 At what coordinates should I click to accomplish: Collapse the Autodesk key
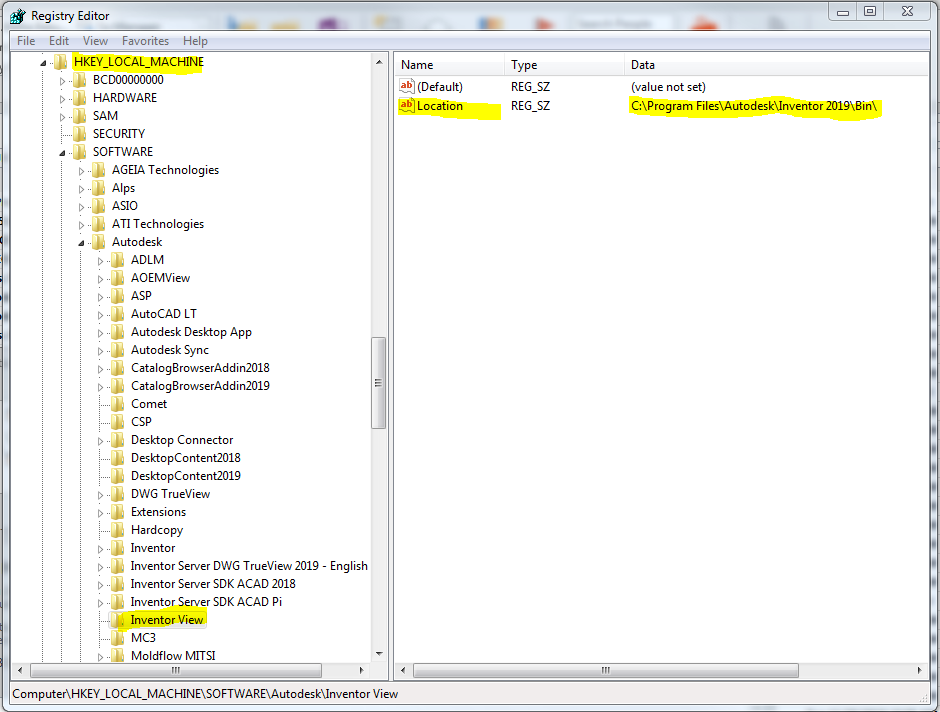click(82, 243)
